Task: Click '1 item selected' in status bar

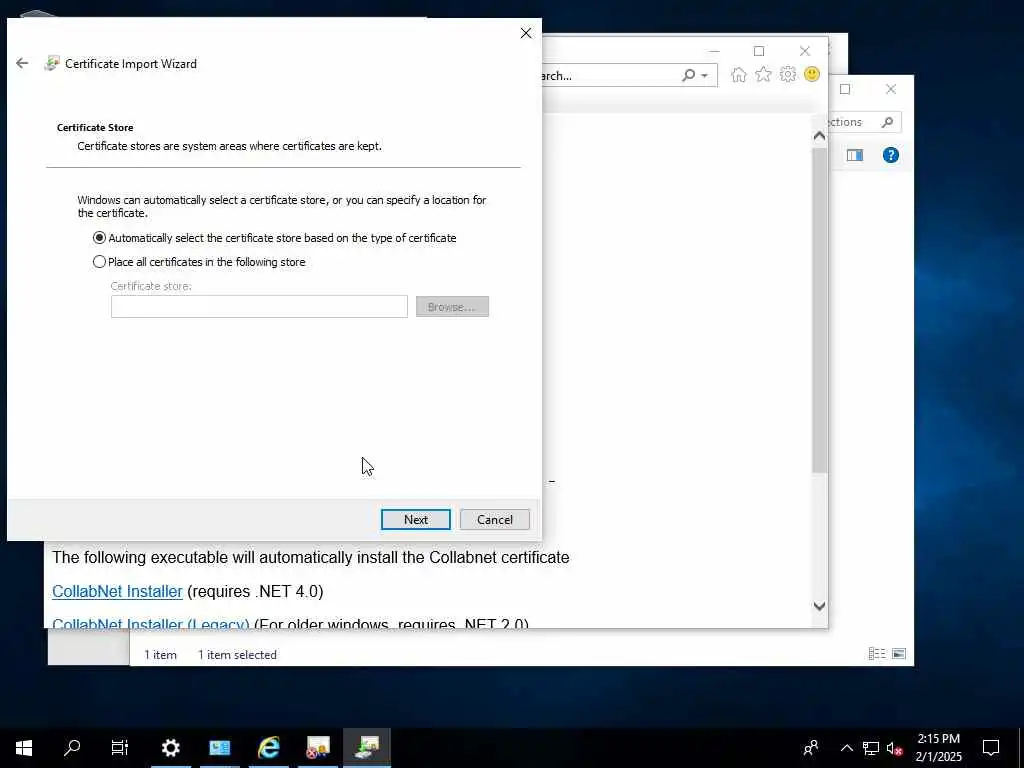Action: point(237,654)
